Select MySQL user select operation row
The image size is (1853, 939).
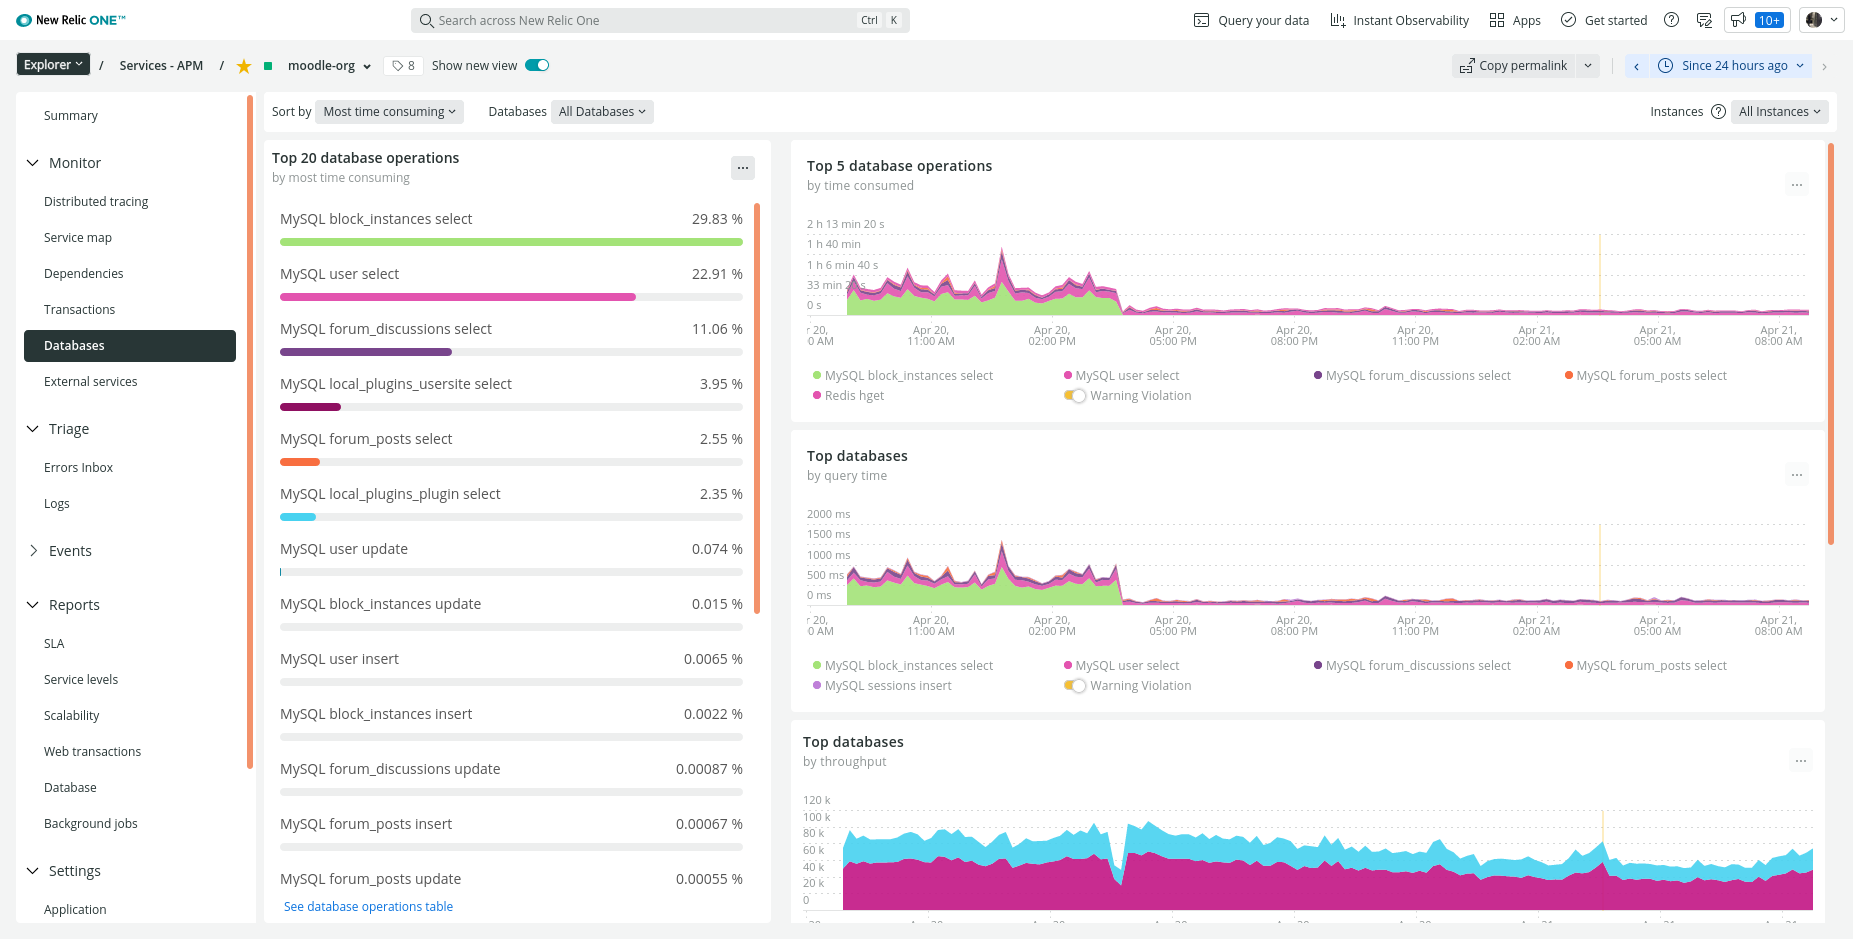pos(511,283)
